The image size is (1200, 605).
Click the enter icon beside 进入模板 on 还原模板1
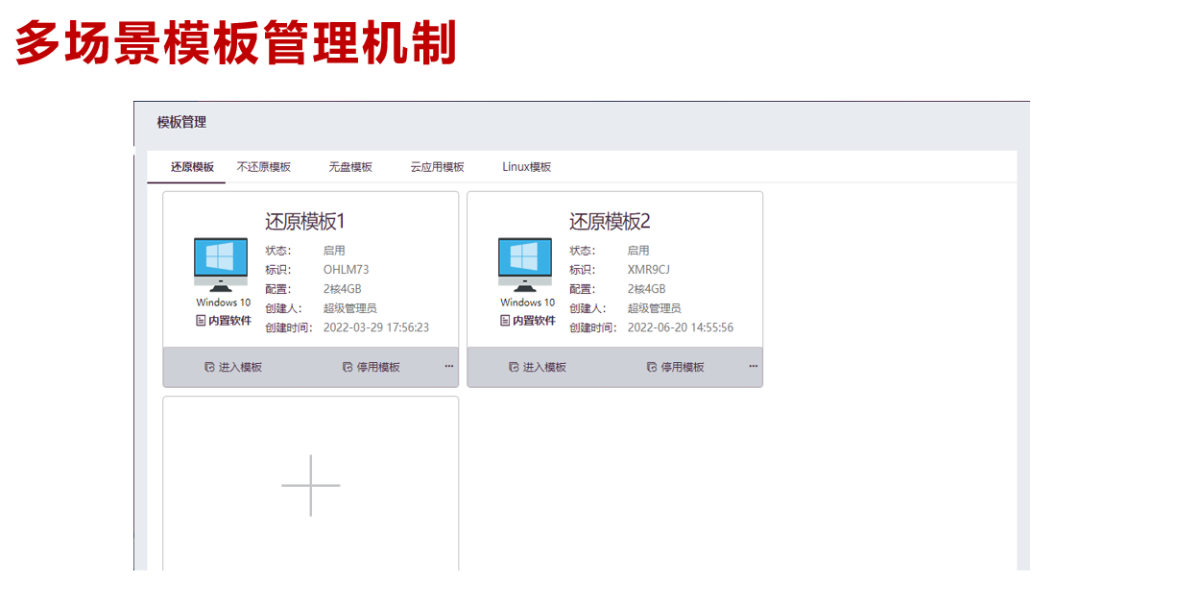(208, 366)
